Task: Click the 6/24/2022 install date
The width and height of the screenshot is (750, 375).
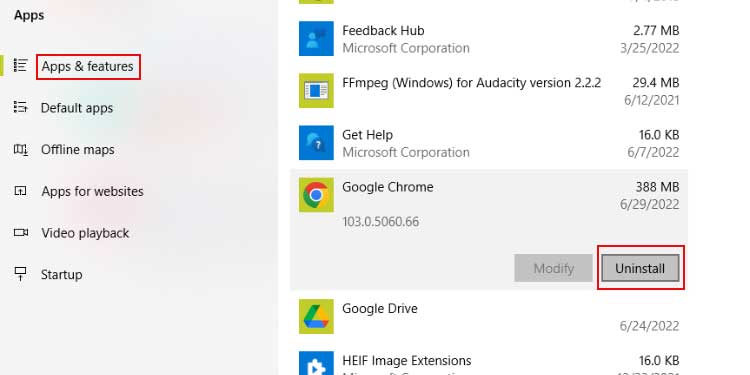Action: (x=650, y=326)
